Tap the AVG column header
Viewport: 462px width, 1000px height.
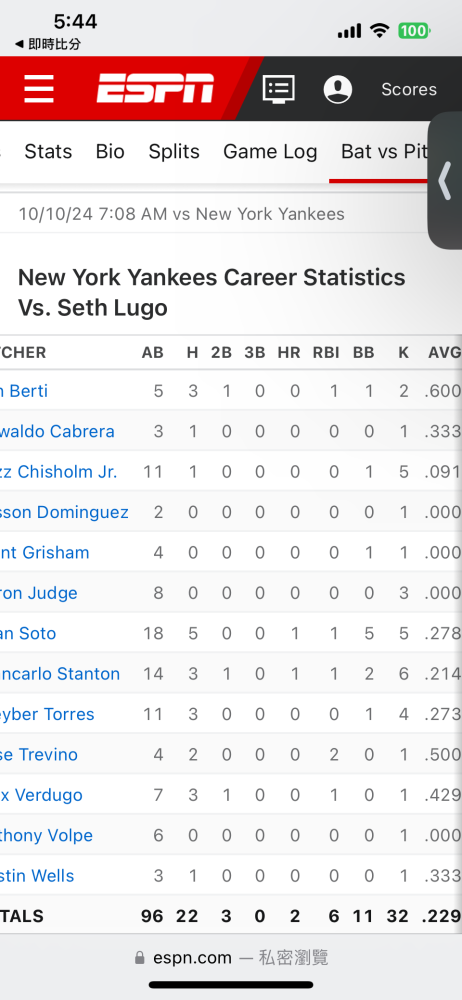click(x=444, y=353)
